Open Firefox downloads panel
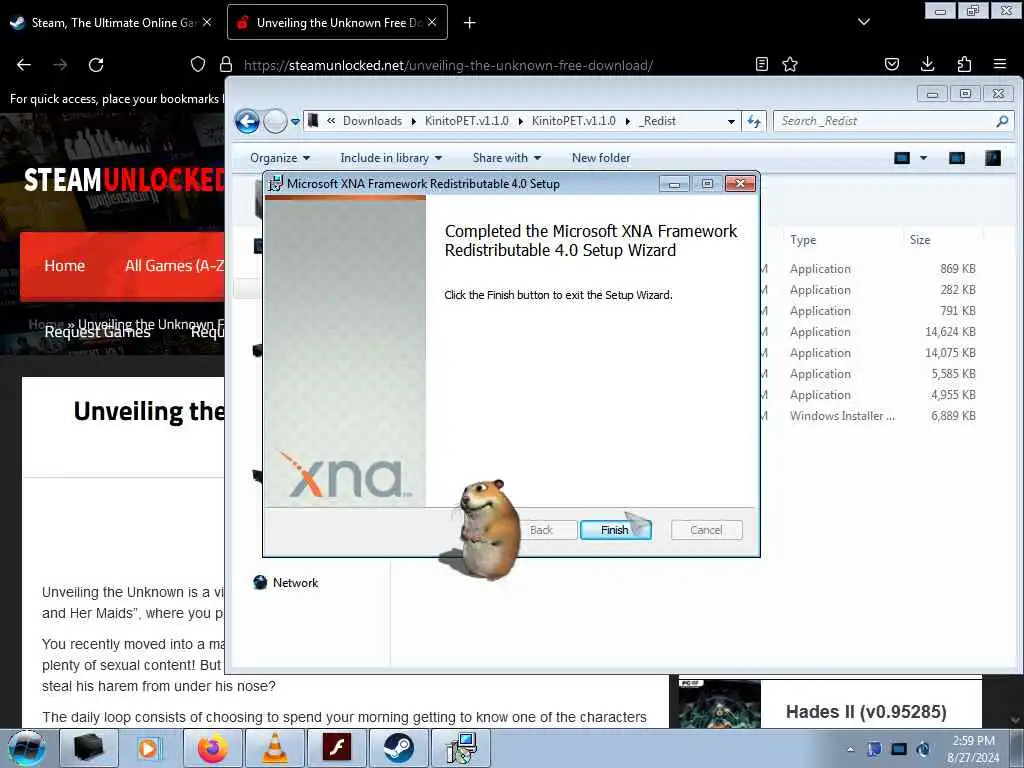This screenshot has width=1024, height=768. pos(927,64)
